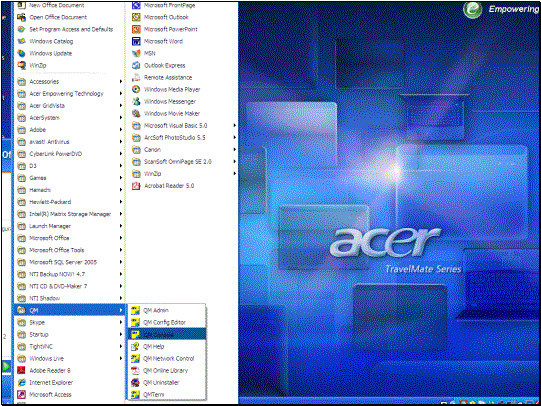
Task: Open the QM Admin icon
Action: click(135, 310)
